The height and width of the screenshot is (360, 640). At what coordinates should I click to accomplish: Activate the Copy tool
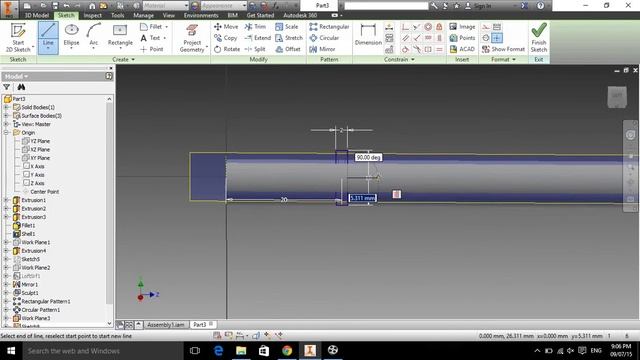225,38
